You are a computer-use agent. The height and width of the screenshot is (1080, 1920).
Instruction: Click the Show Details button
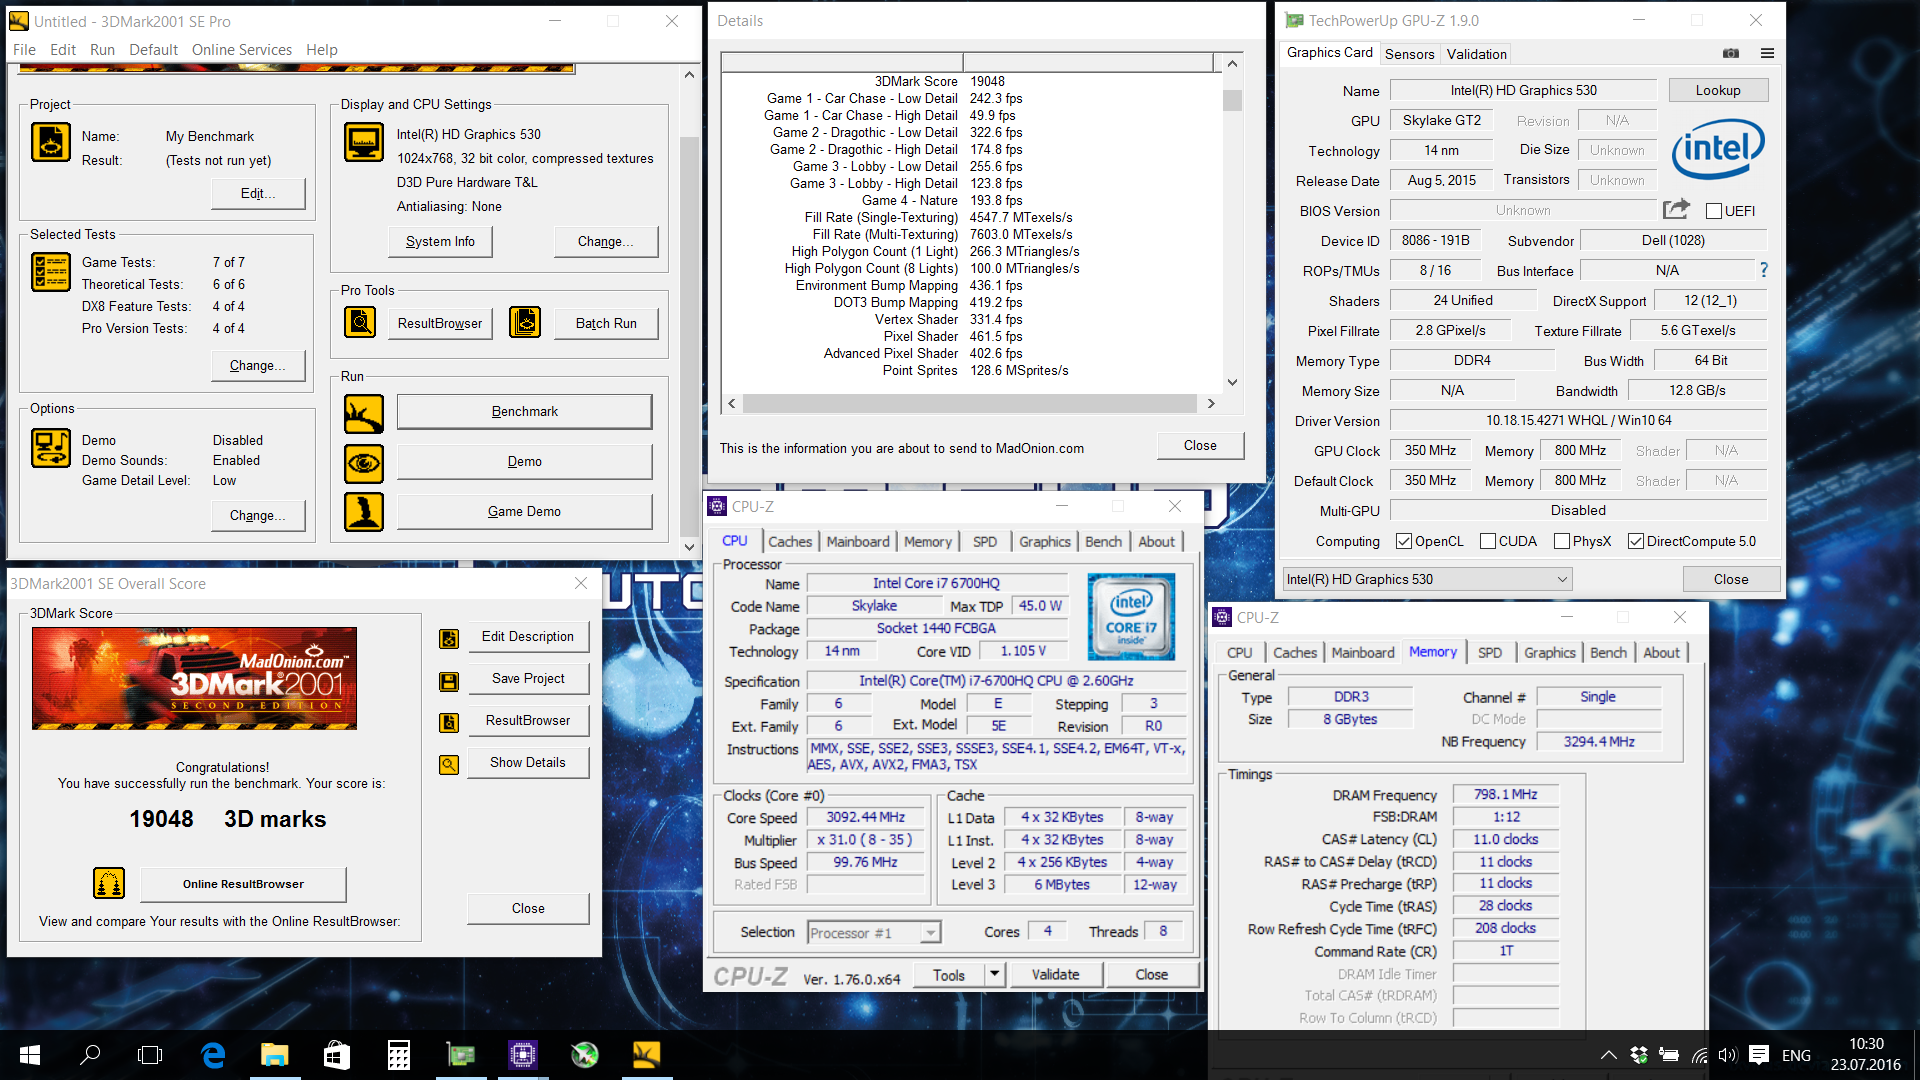[527, 762]
